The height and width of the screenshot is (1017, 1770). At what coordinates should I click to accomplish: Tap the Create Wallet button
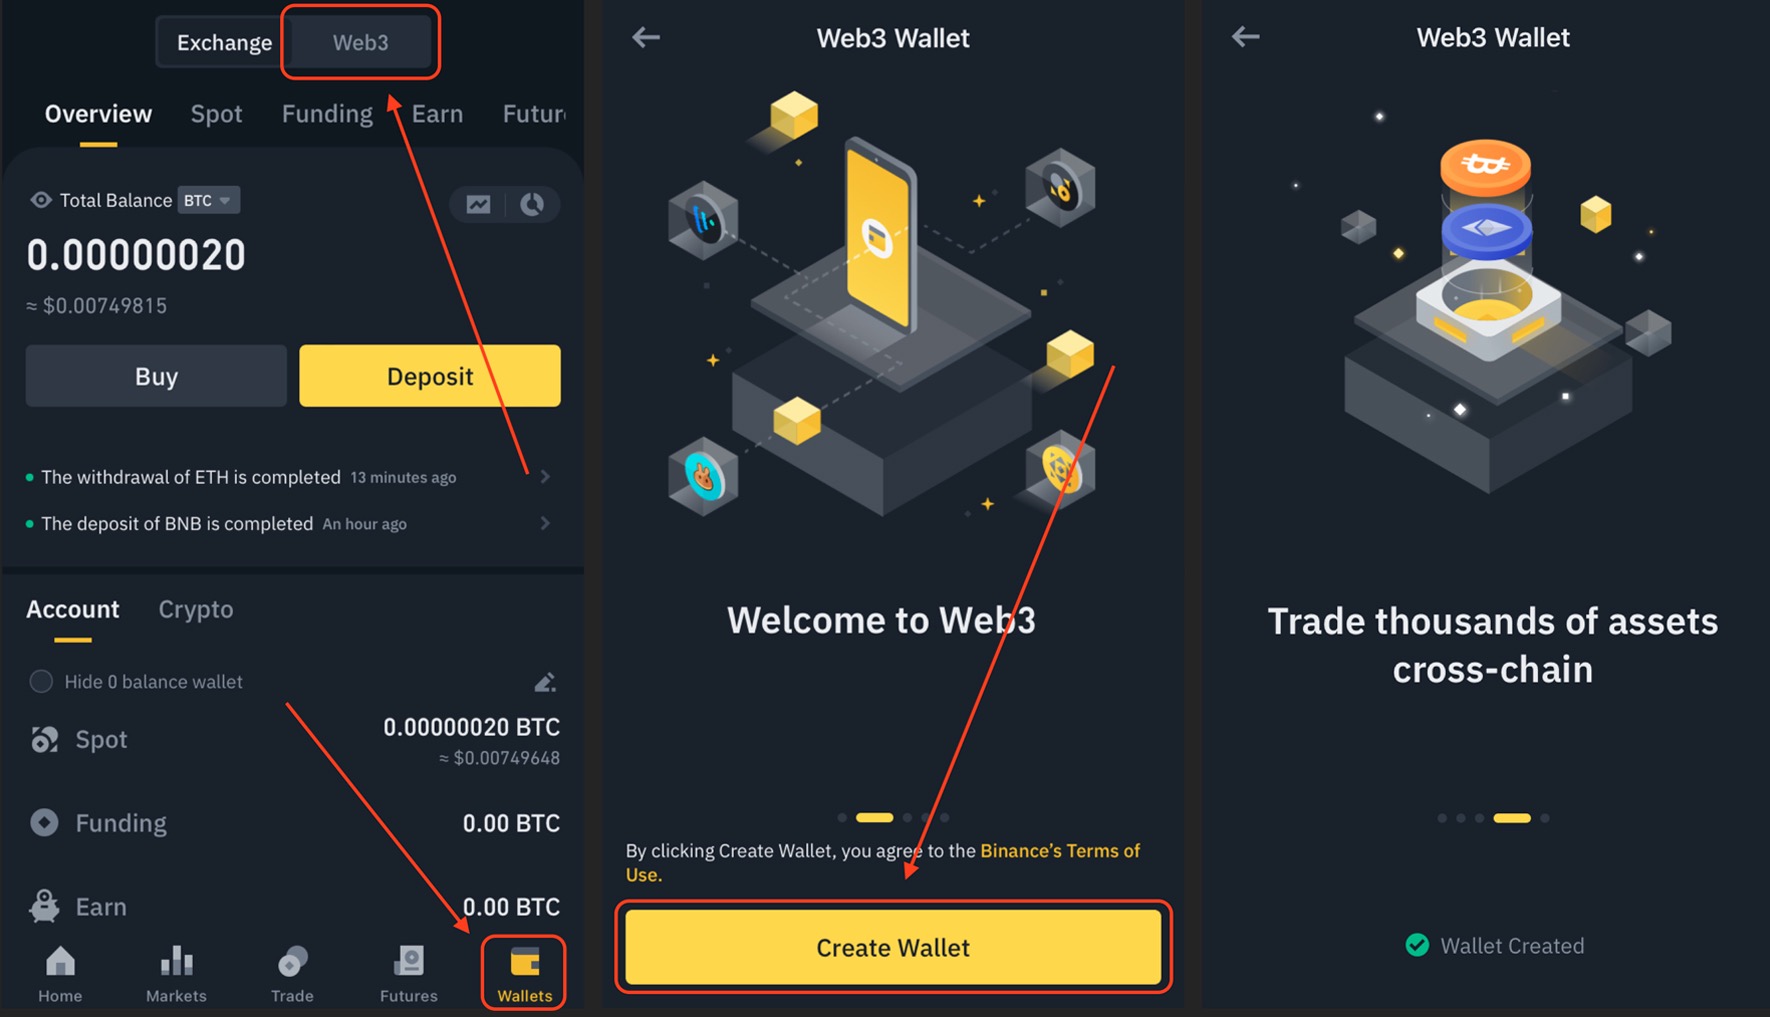click(x=893, y=947)
